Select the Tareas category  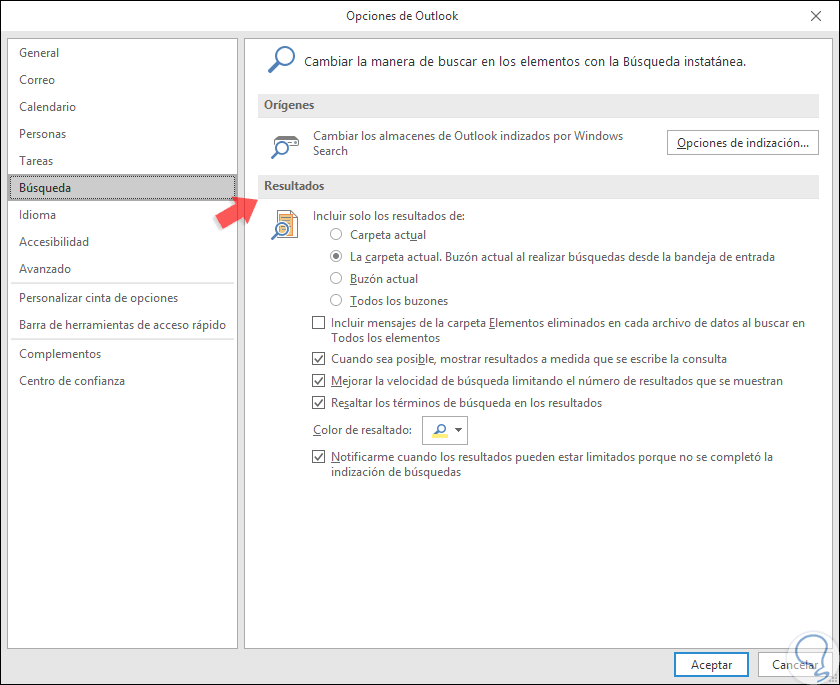(x=122, y=161)
